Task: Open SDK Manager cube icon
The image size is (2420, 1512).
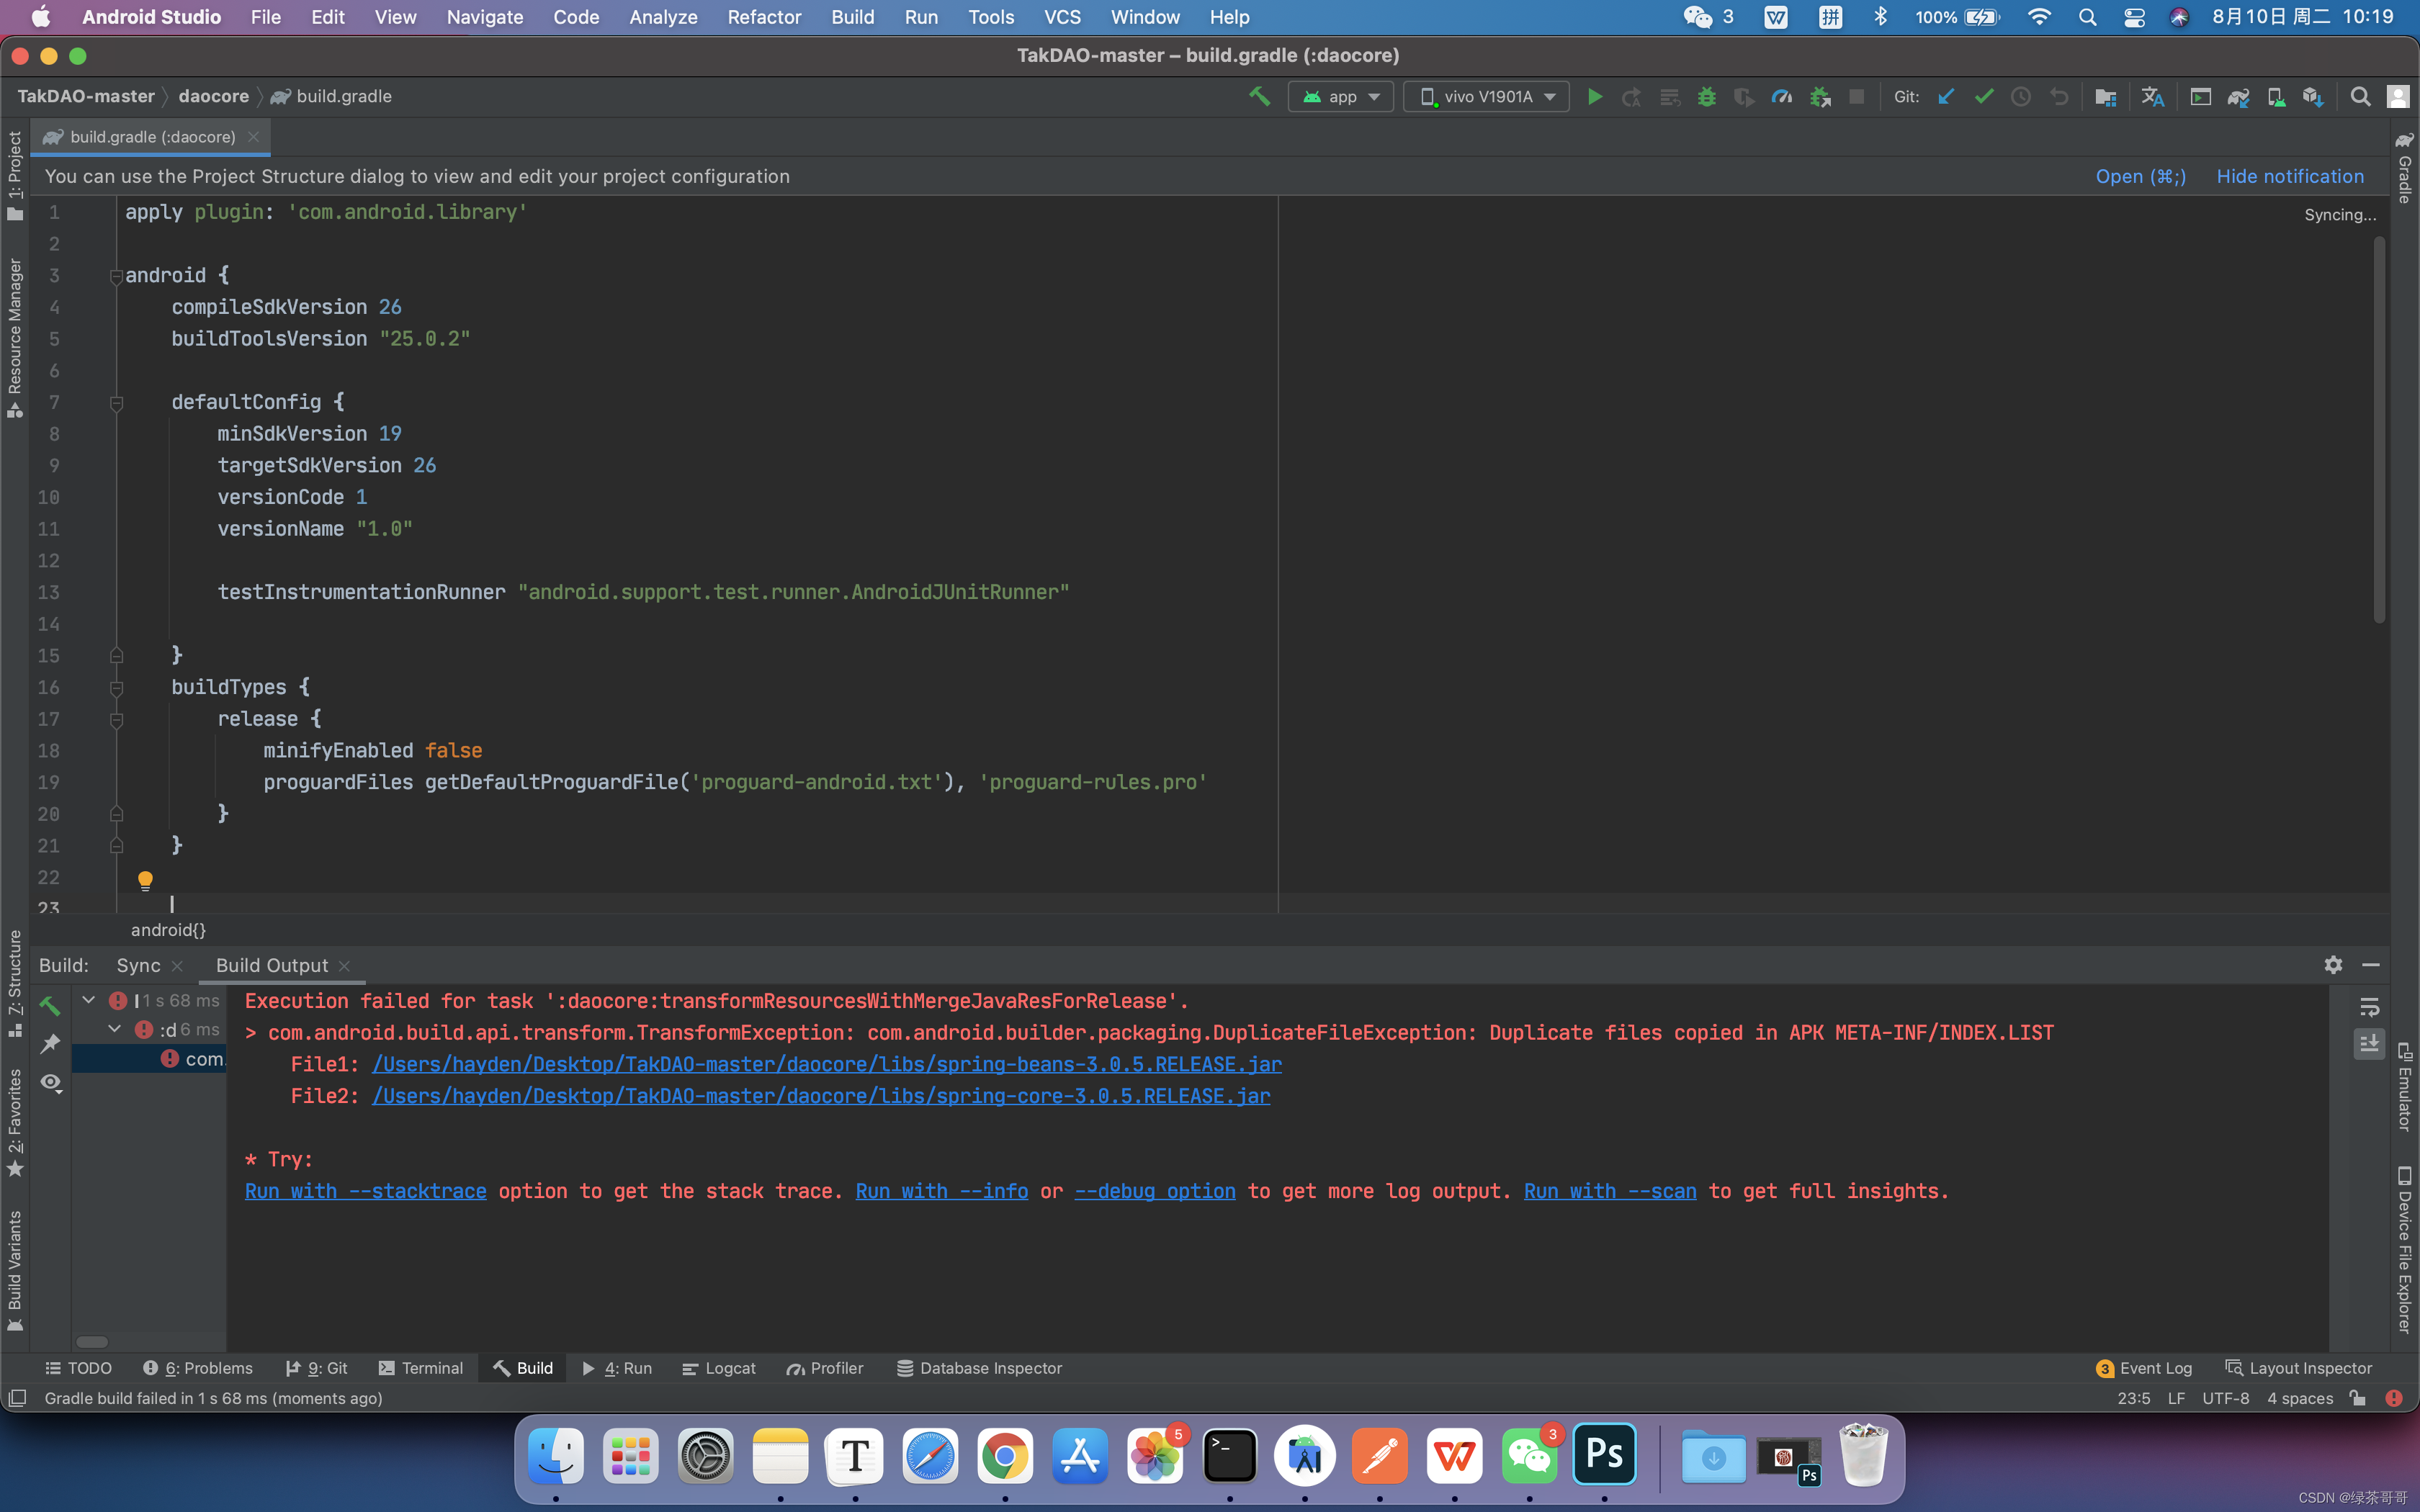Action: (2313, 97)
